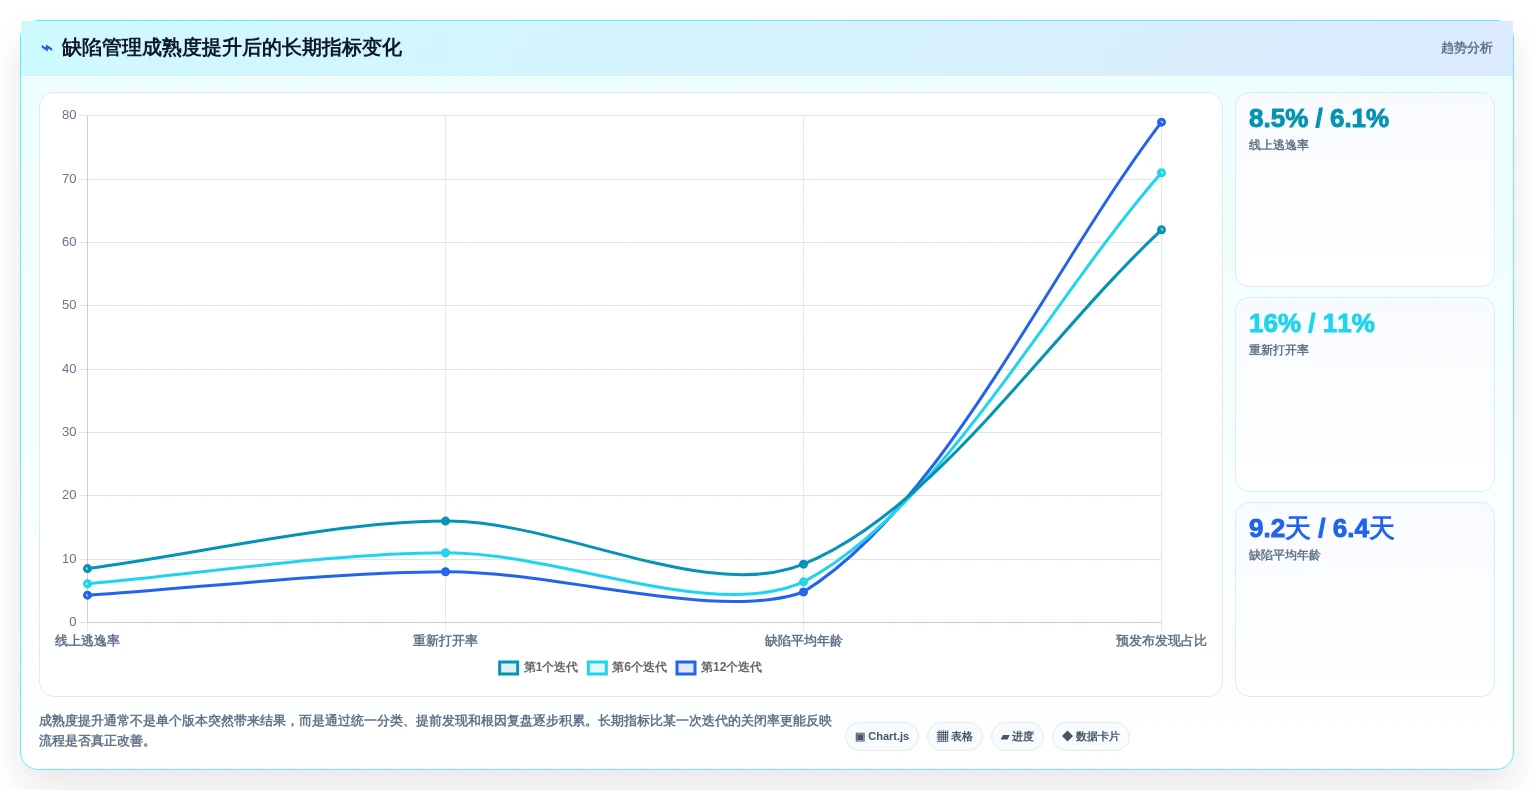Click the description paragraph starting 成熟度提升通常
Image resolution: width=1534 pixels, height=790 pixels.
coord(435,731)
